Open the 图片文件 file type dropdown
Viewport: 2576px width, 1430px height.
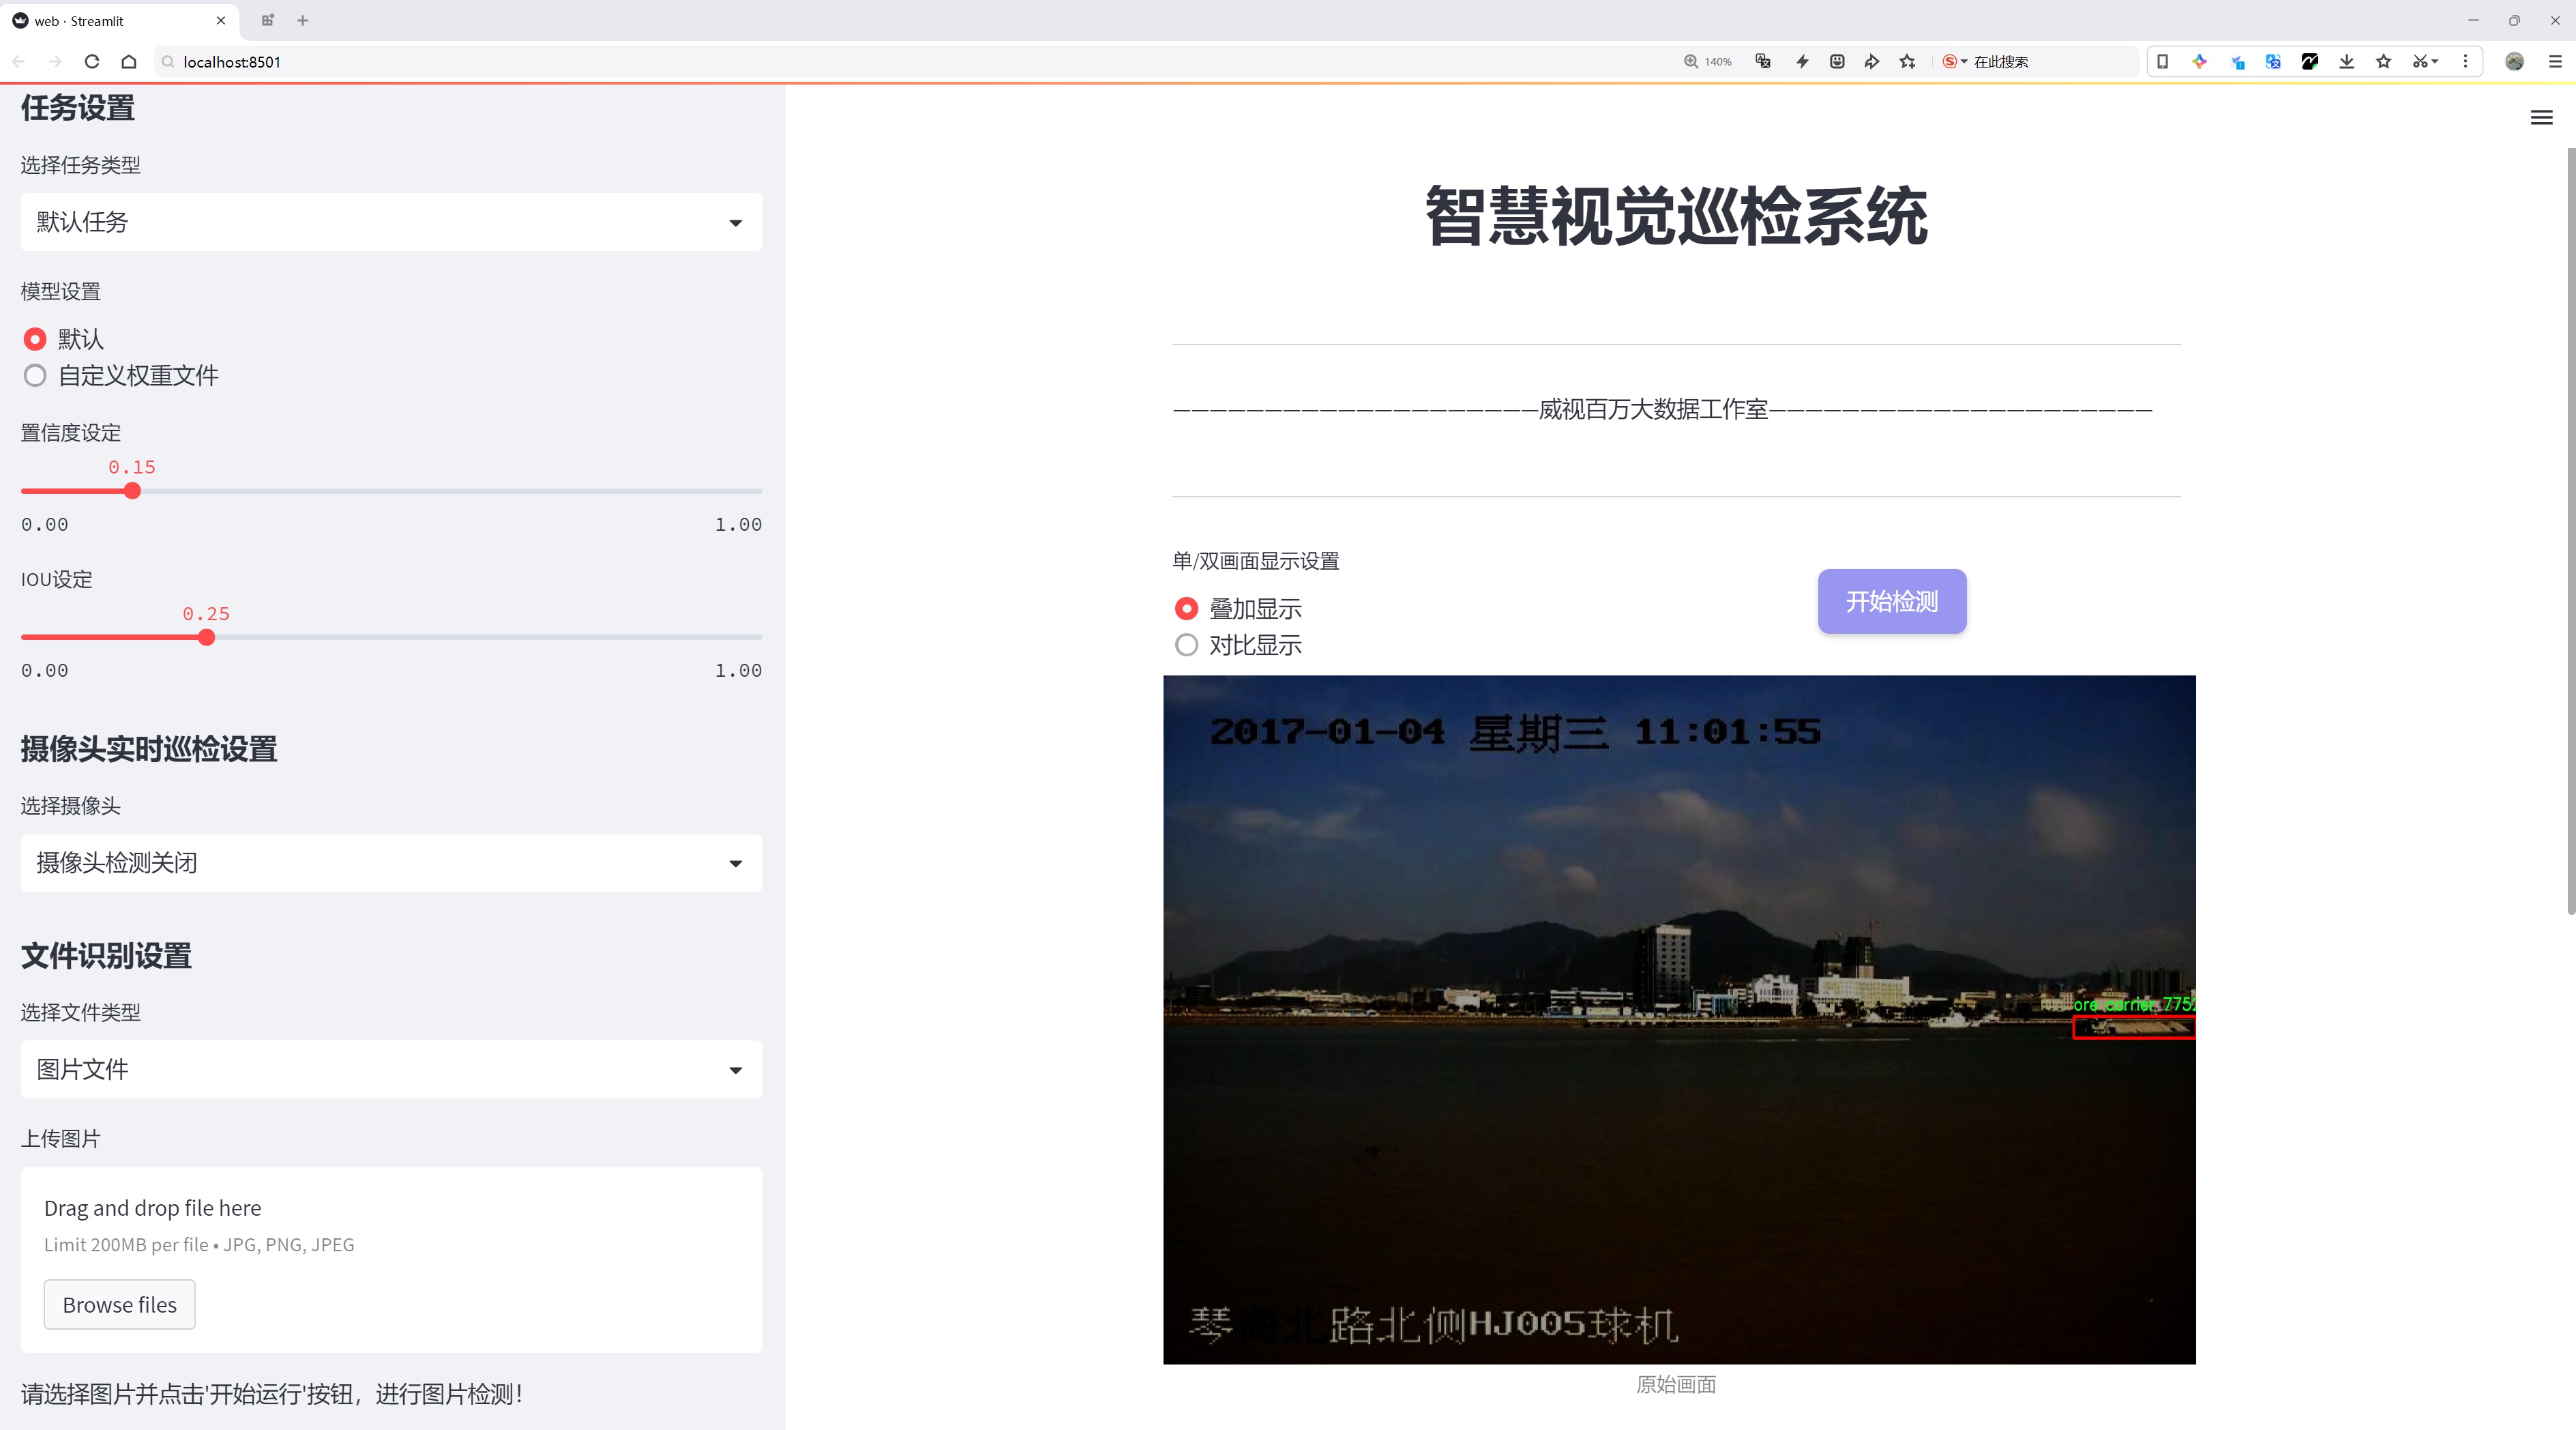point(391,1070)
